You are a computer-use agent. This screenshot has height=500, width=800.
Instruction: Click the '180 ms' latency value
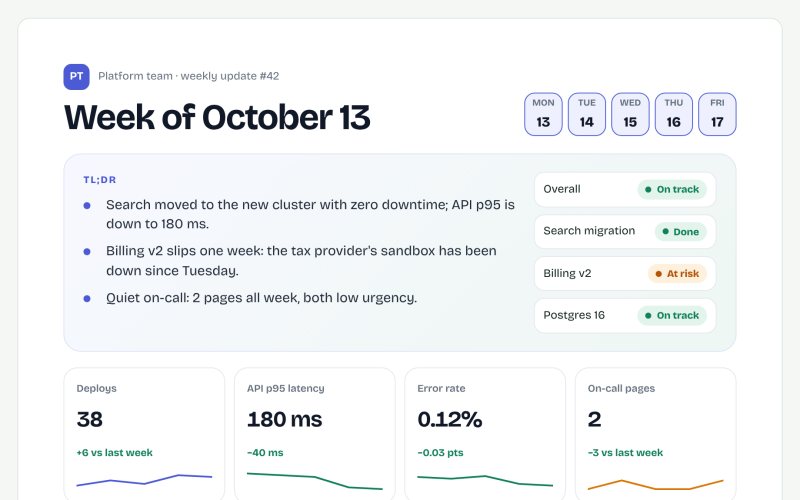285,419
